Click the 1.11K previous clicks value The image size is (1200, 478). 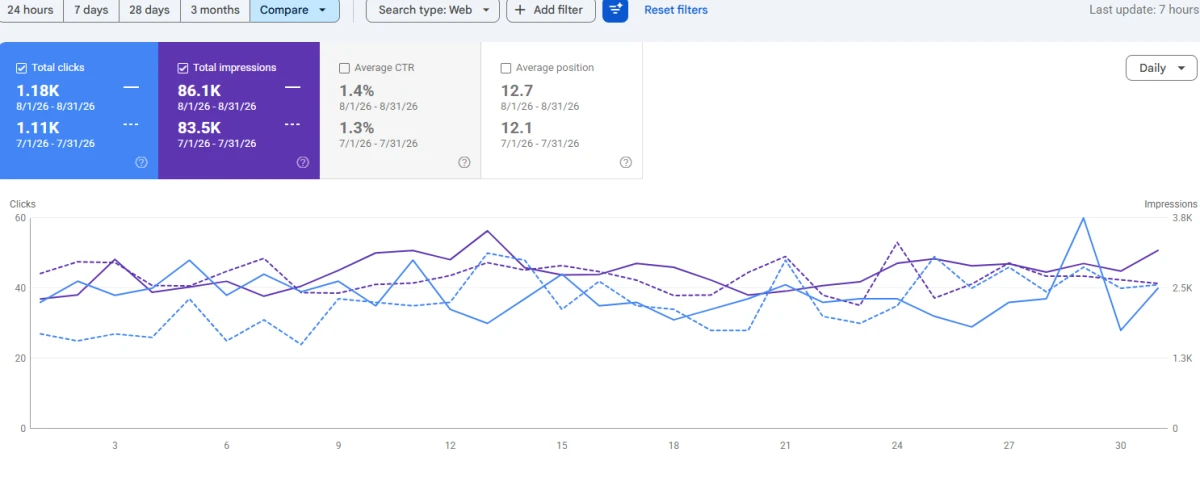click(x=38, y=127)
